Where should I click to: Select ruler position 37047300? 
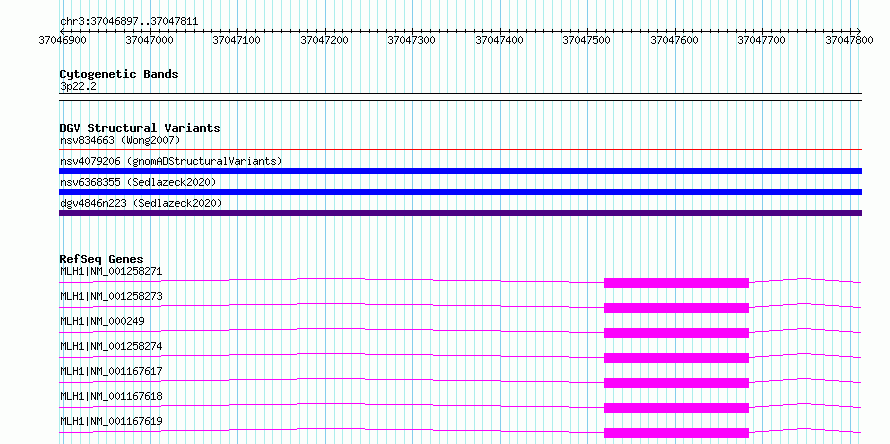pos(412,40)
